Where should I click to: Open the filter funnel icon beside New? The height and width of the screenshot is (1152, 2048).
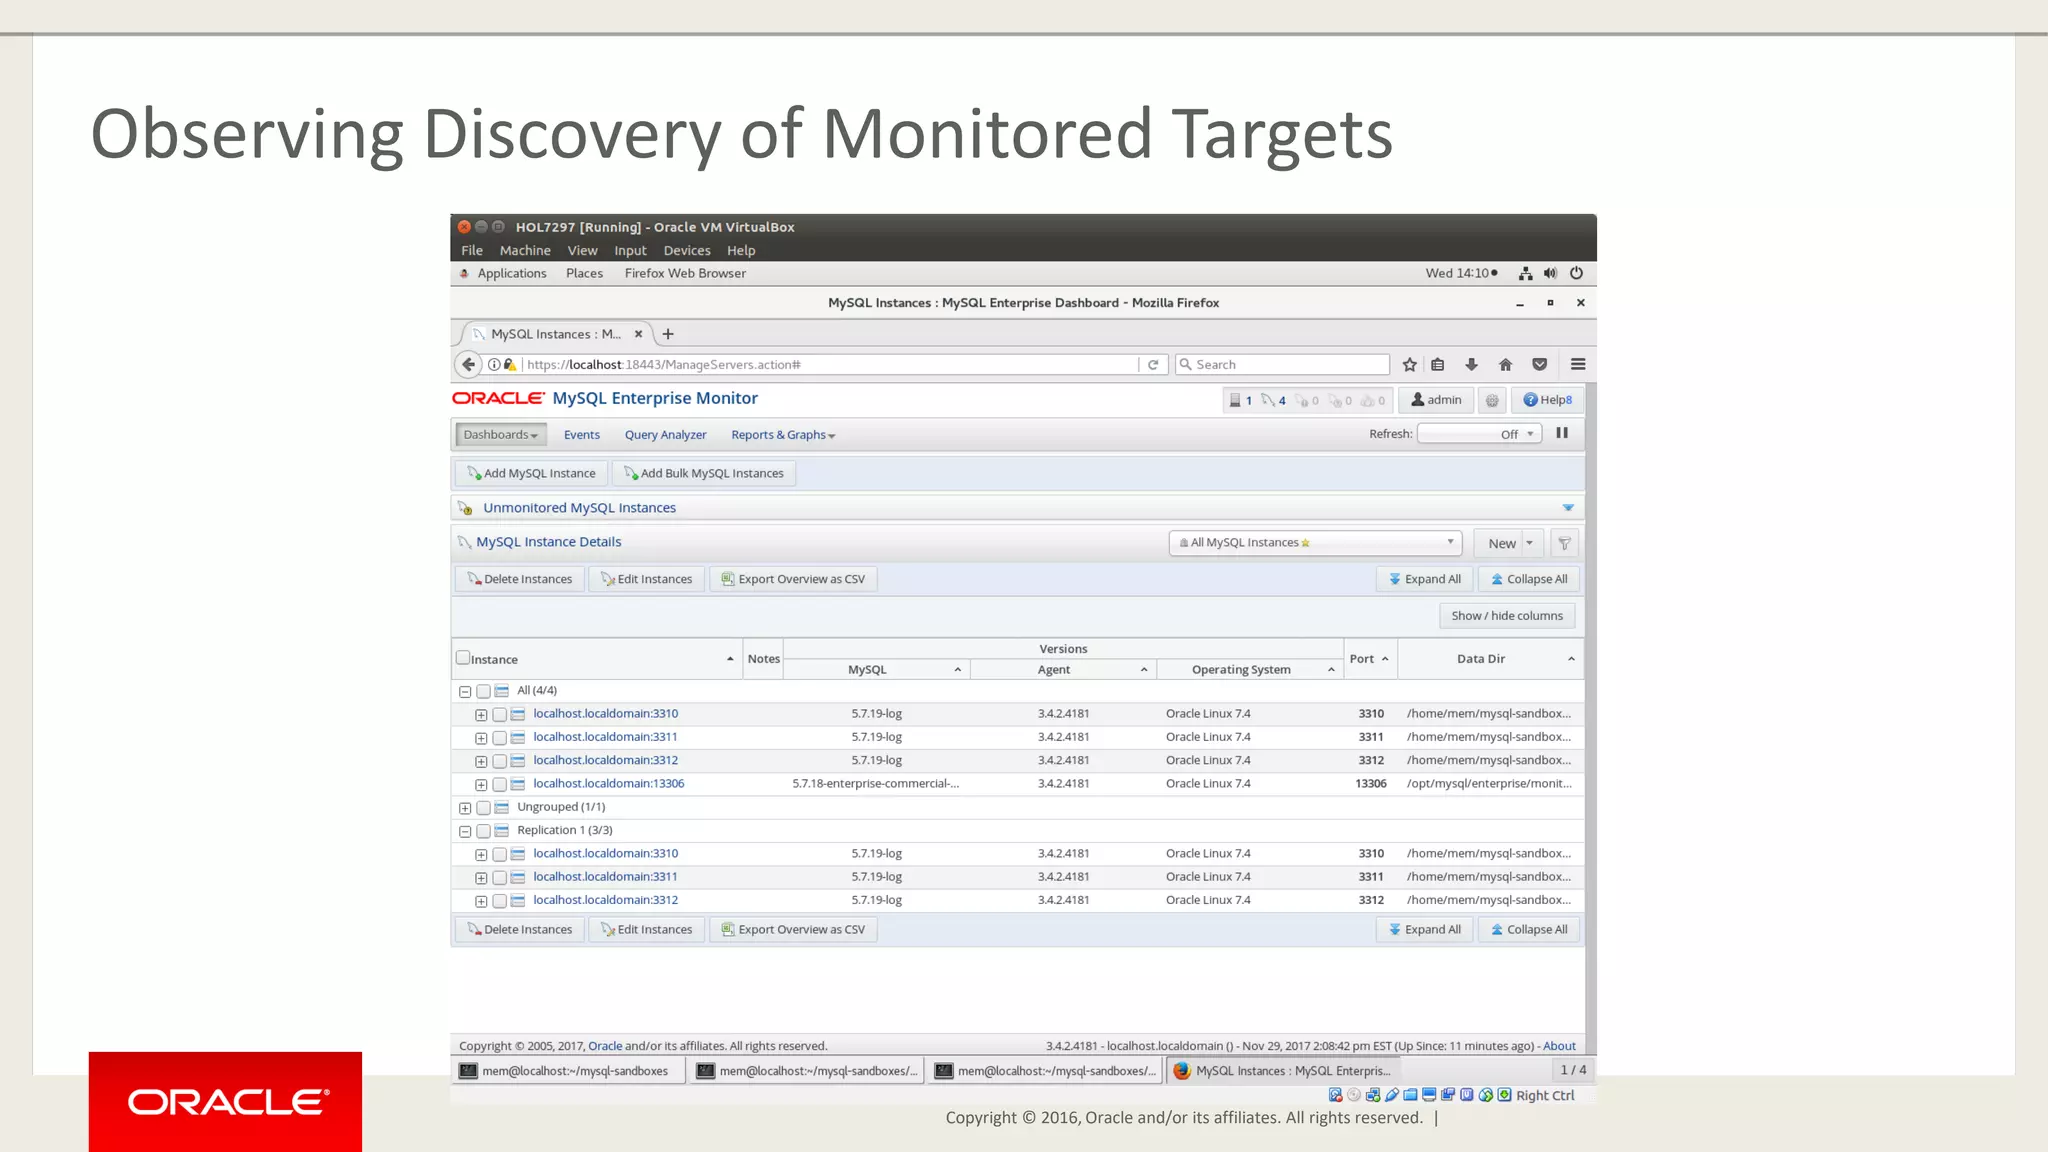pos(1564,543)
